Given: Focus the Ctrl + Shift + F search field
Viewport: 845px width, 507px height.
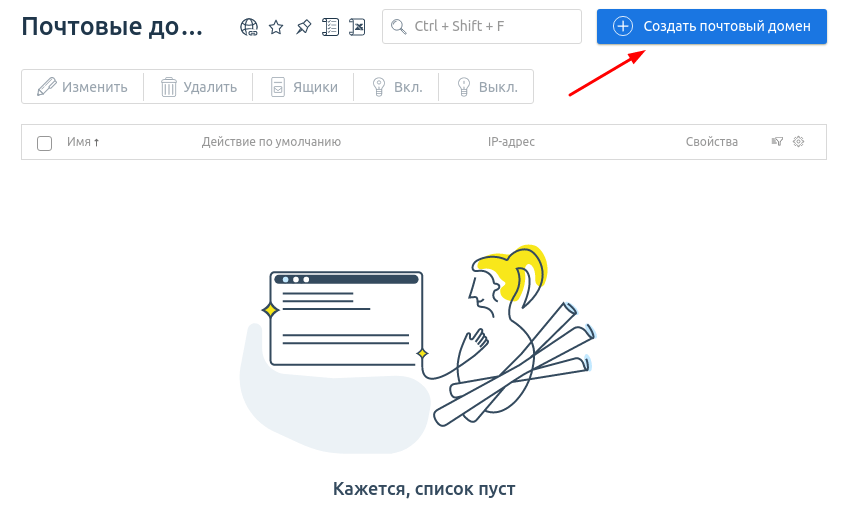Looking at the screenshot, I should (x=492, y=27).
